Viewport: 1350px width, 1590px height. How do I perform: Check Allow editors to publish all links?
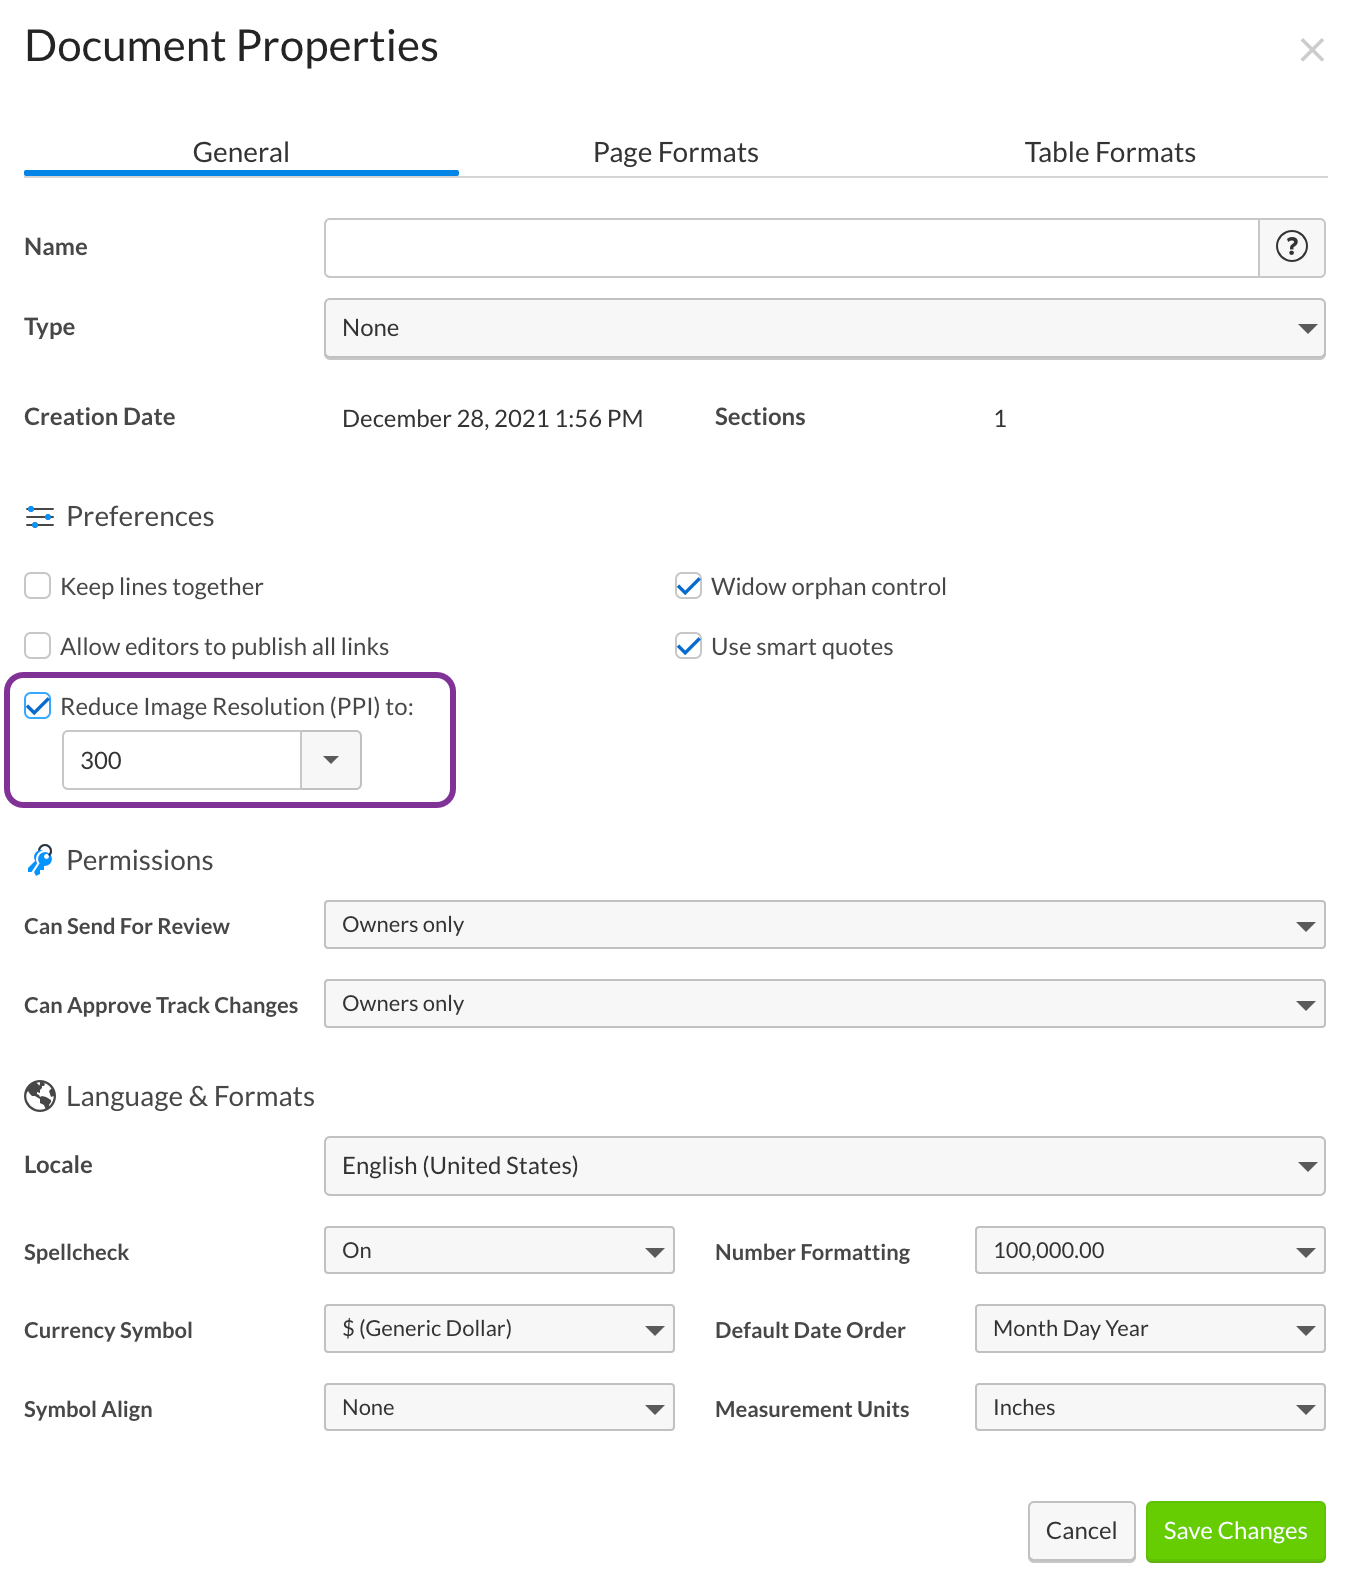(38, 646)
